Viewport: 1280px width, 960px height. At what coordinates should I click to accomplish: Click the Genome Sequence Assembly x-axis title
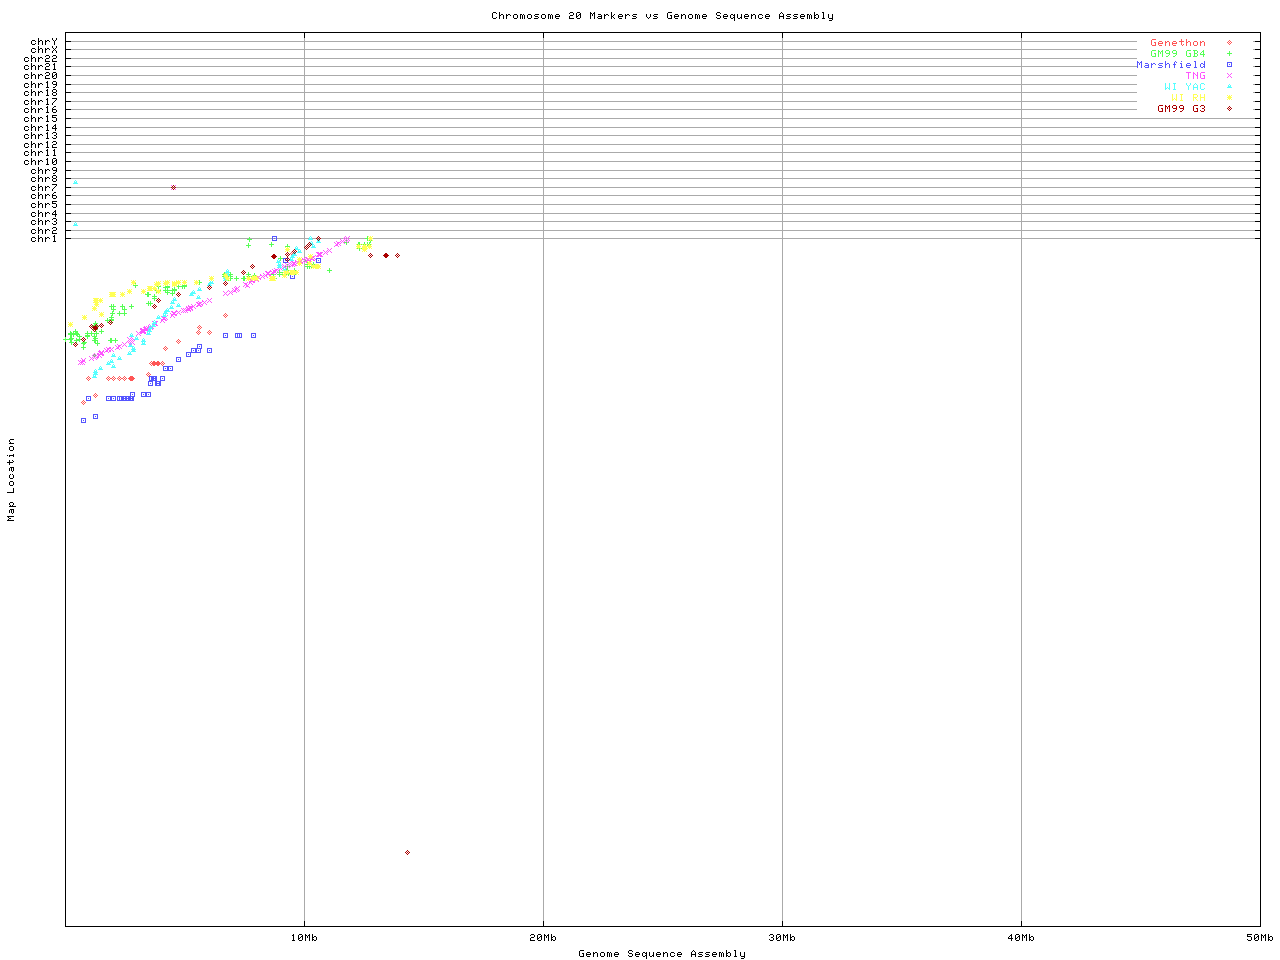tap(662, 954)
